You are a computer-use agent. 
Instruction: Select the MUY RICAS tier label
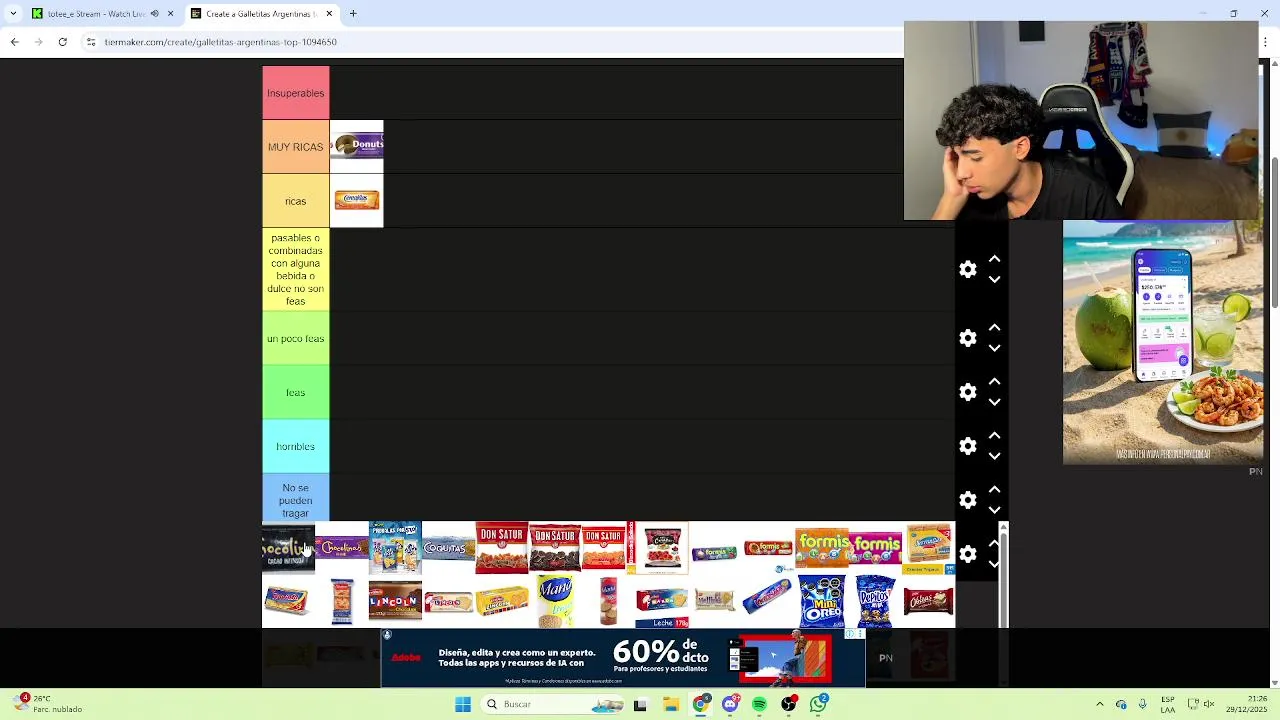click(296, 147)
